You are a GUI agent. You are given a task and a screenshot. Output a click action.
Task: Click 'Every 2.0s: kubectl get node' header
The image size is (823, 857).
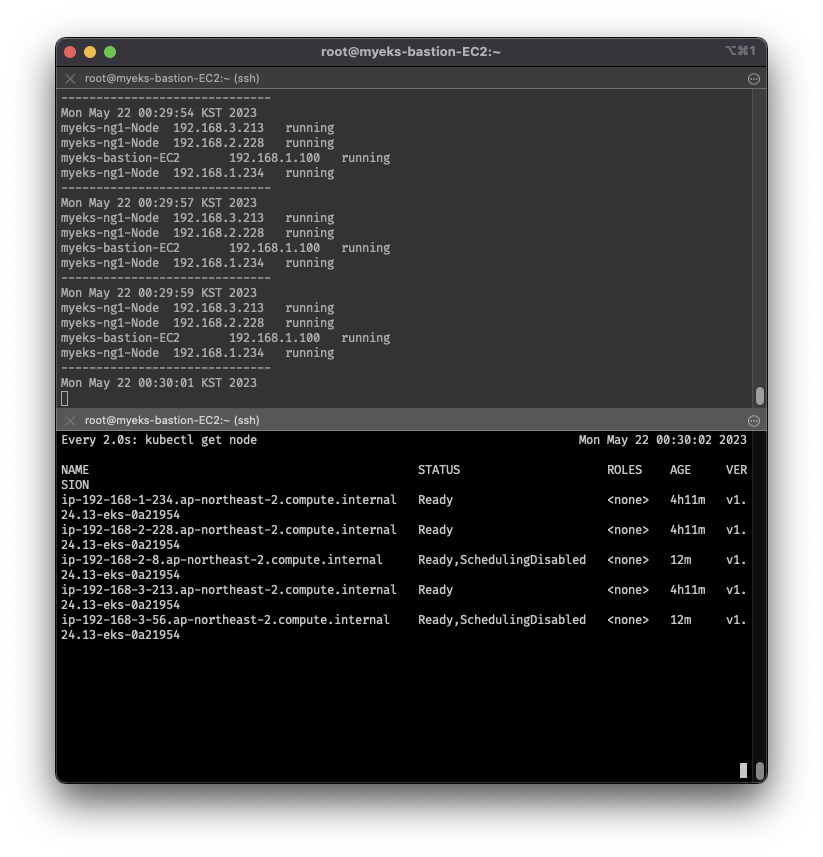pyautogui.click(x=159, y=440)
